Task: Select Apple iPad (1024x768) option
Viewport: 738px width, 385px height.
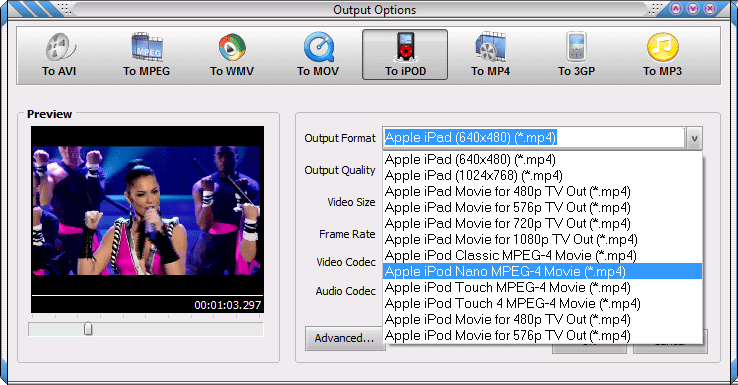Action: 542,176
